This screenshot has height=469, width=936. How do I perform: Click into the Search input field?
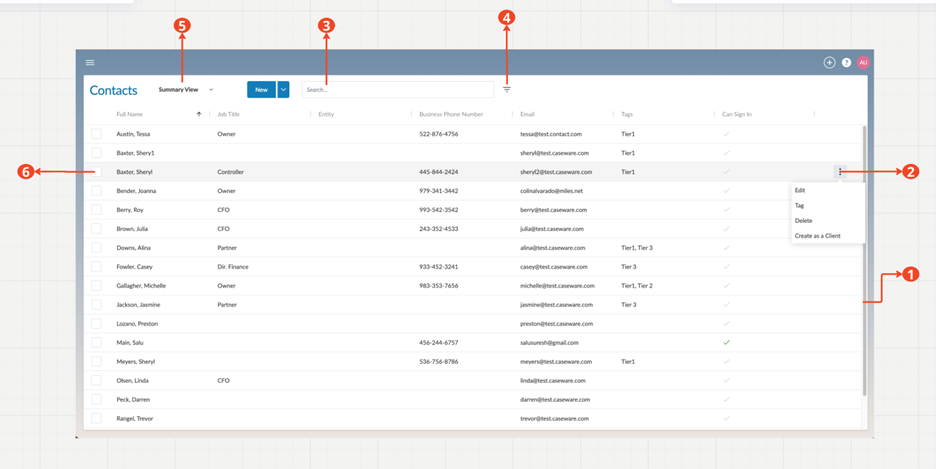(x=398, y=90)
